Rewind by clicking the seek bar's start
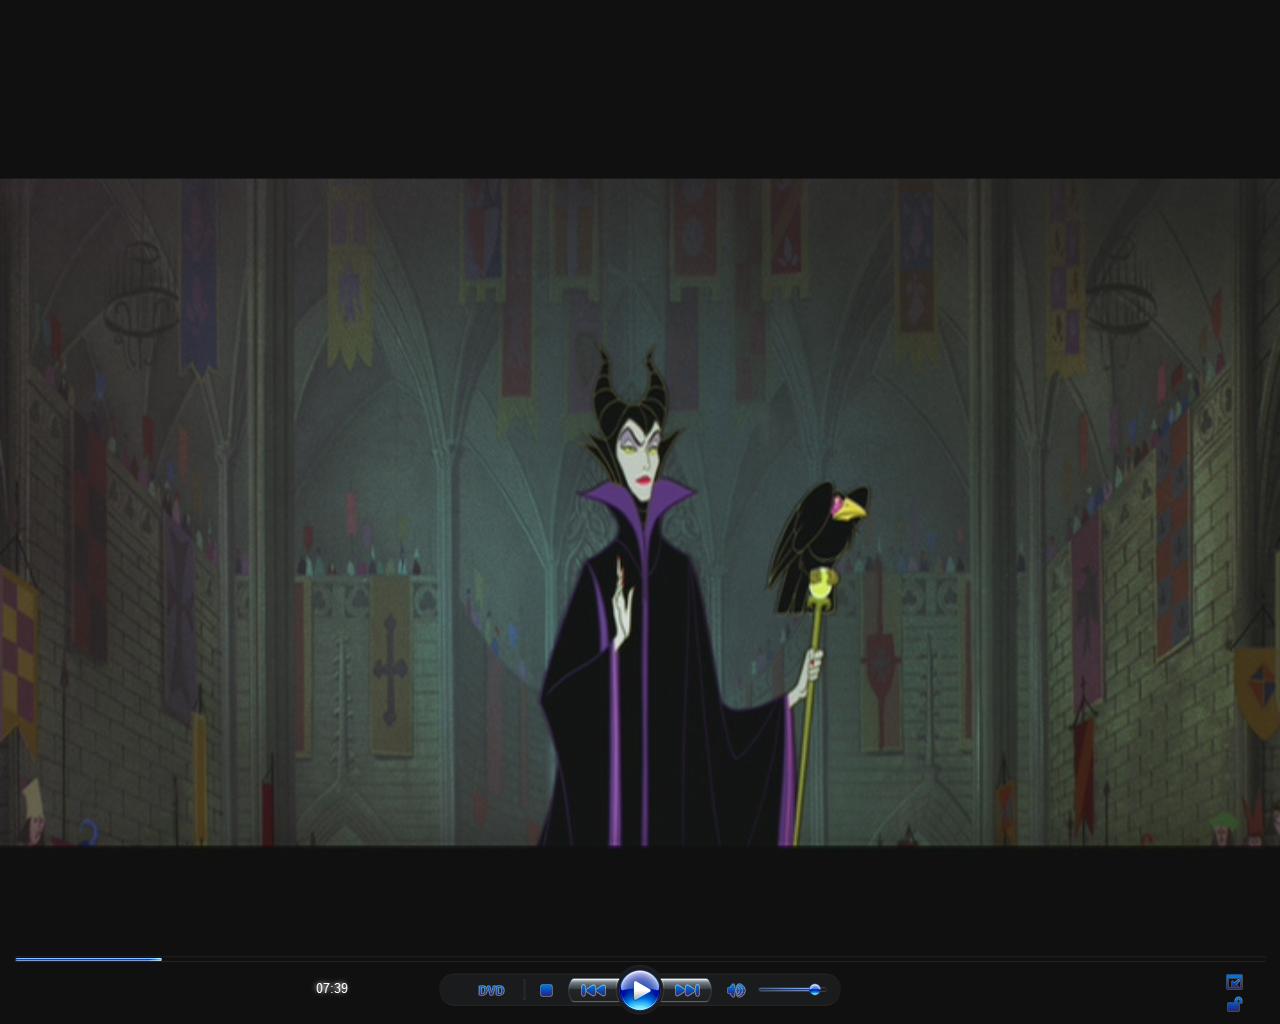 tap(18, 959)
